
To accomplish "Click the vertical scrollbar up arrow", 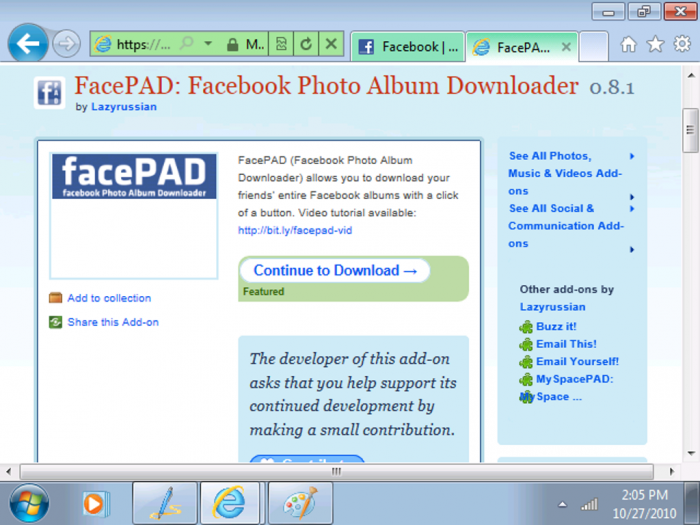I will click(691, 75).
